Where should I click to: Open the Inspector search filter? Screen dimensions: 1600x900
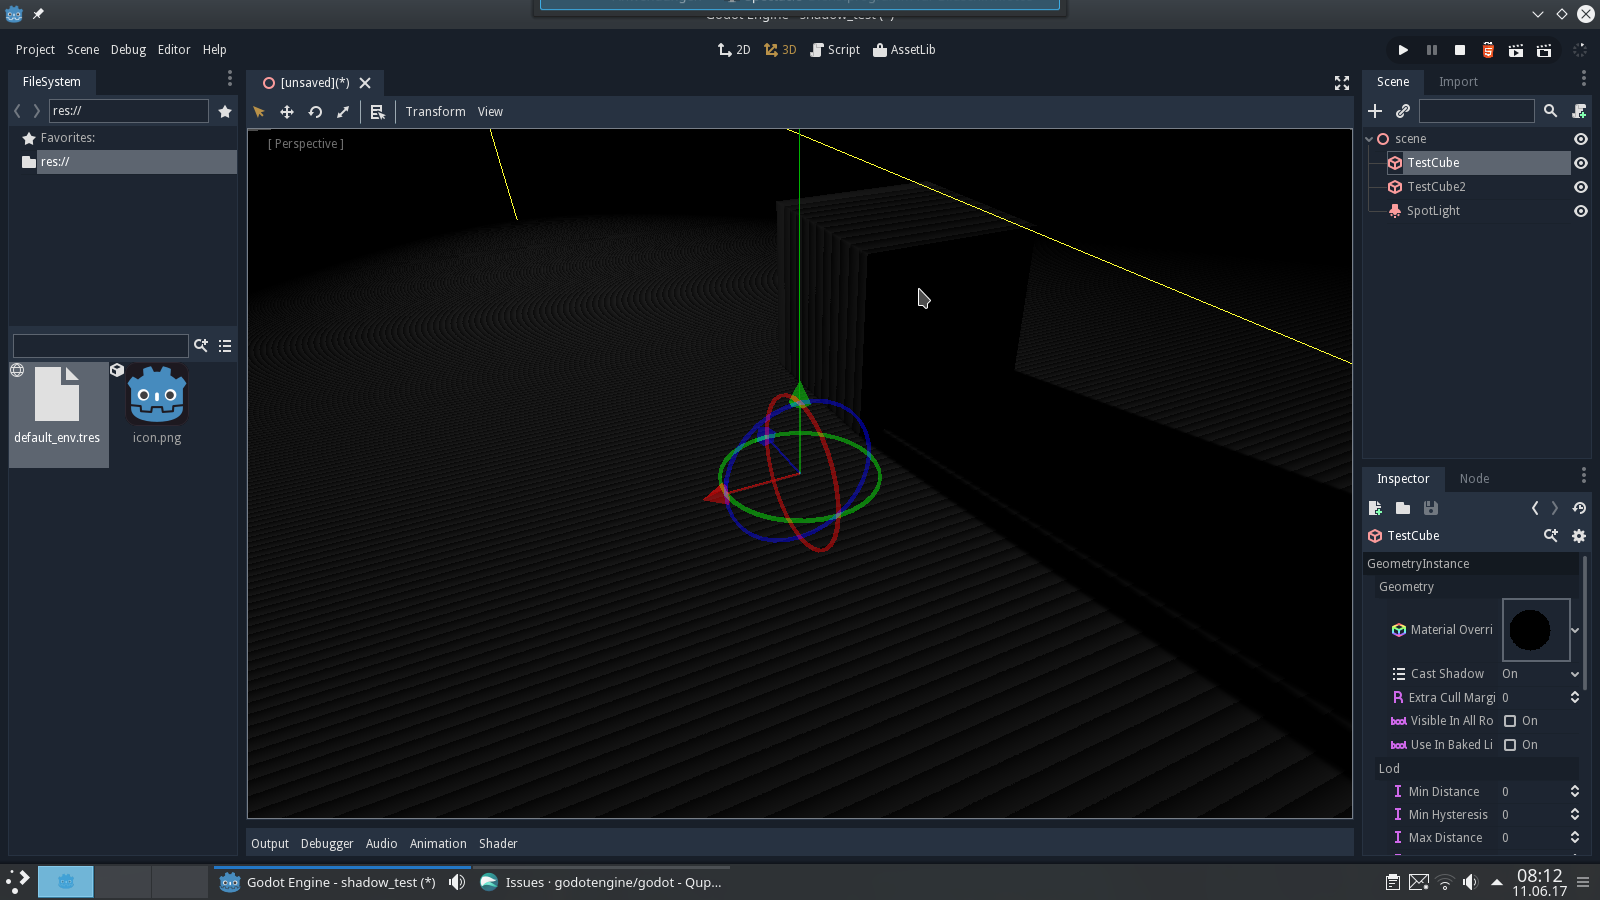[x=1551, y=535]
